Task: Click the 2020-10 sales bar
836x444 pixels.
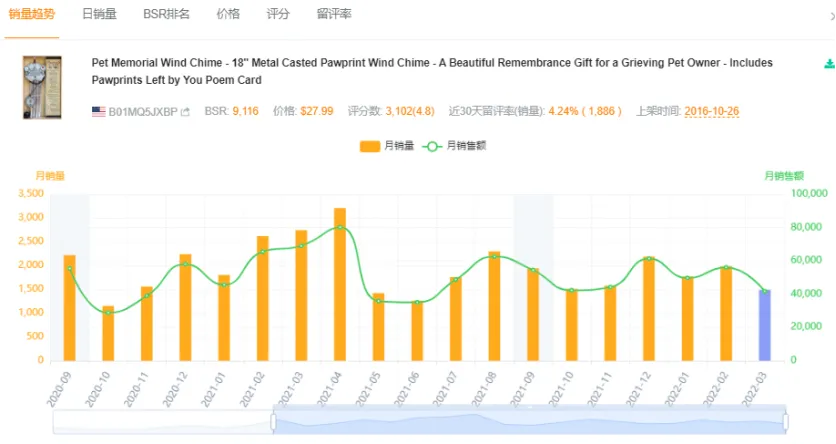Action: tap(108, 333)
